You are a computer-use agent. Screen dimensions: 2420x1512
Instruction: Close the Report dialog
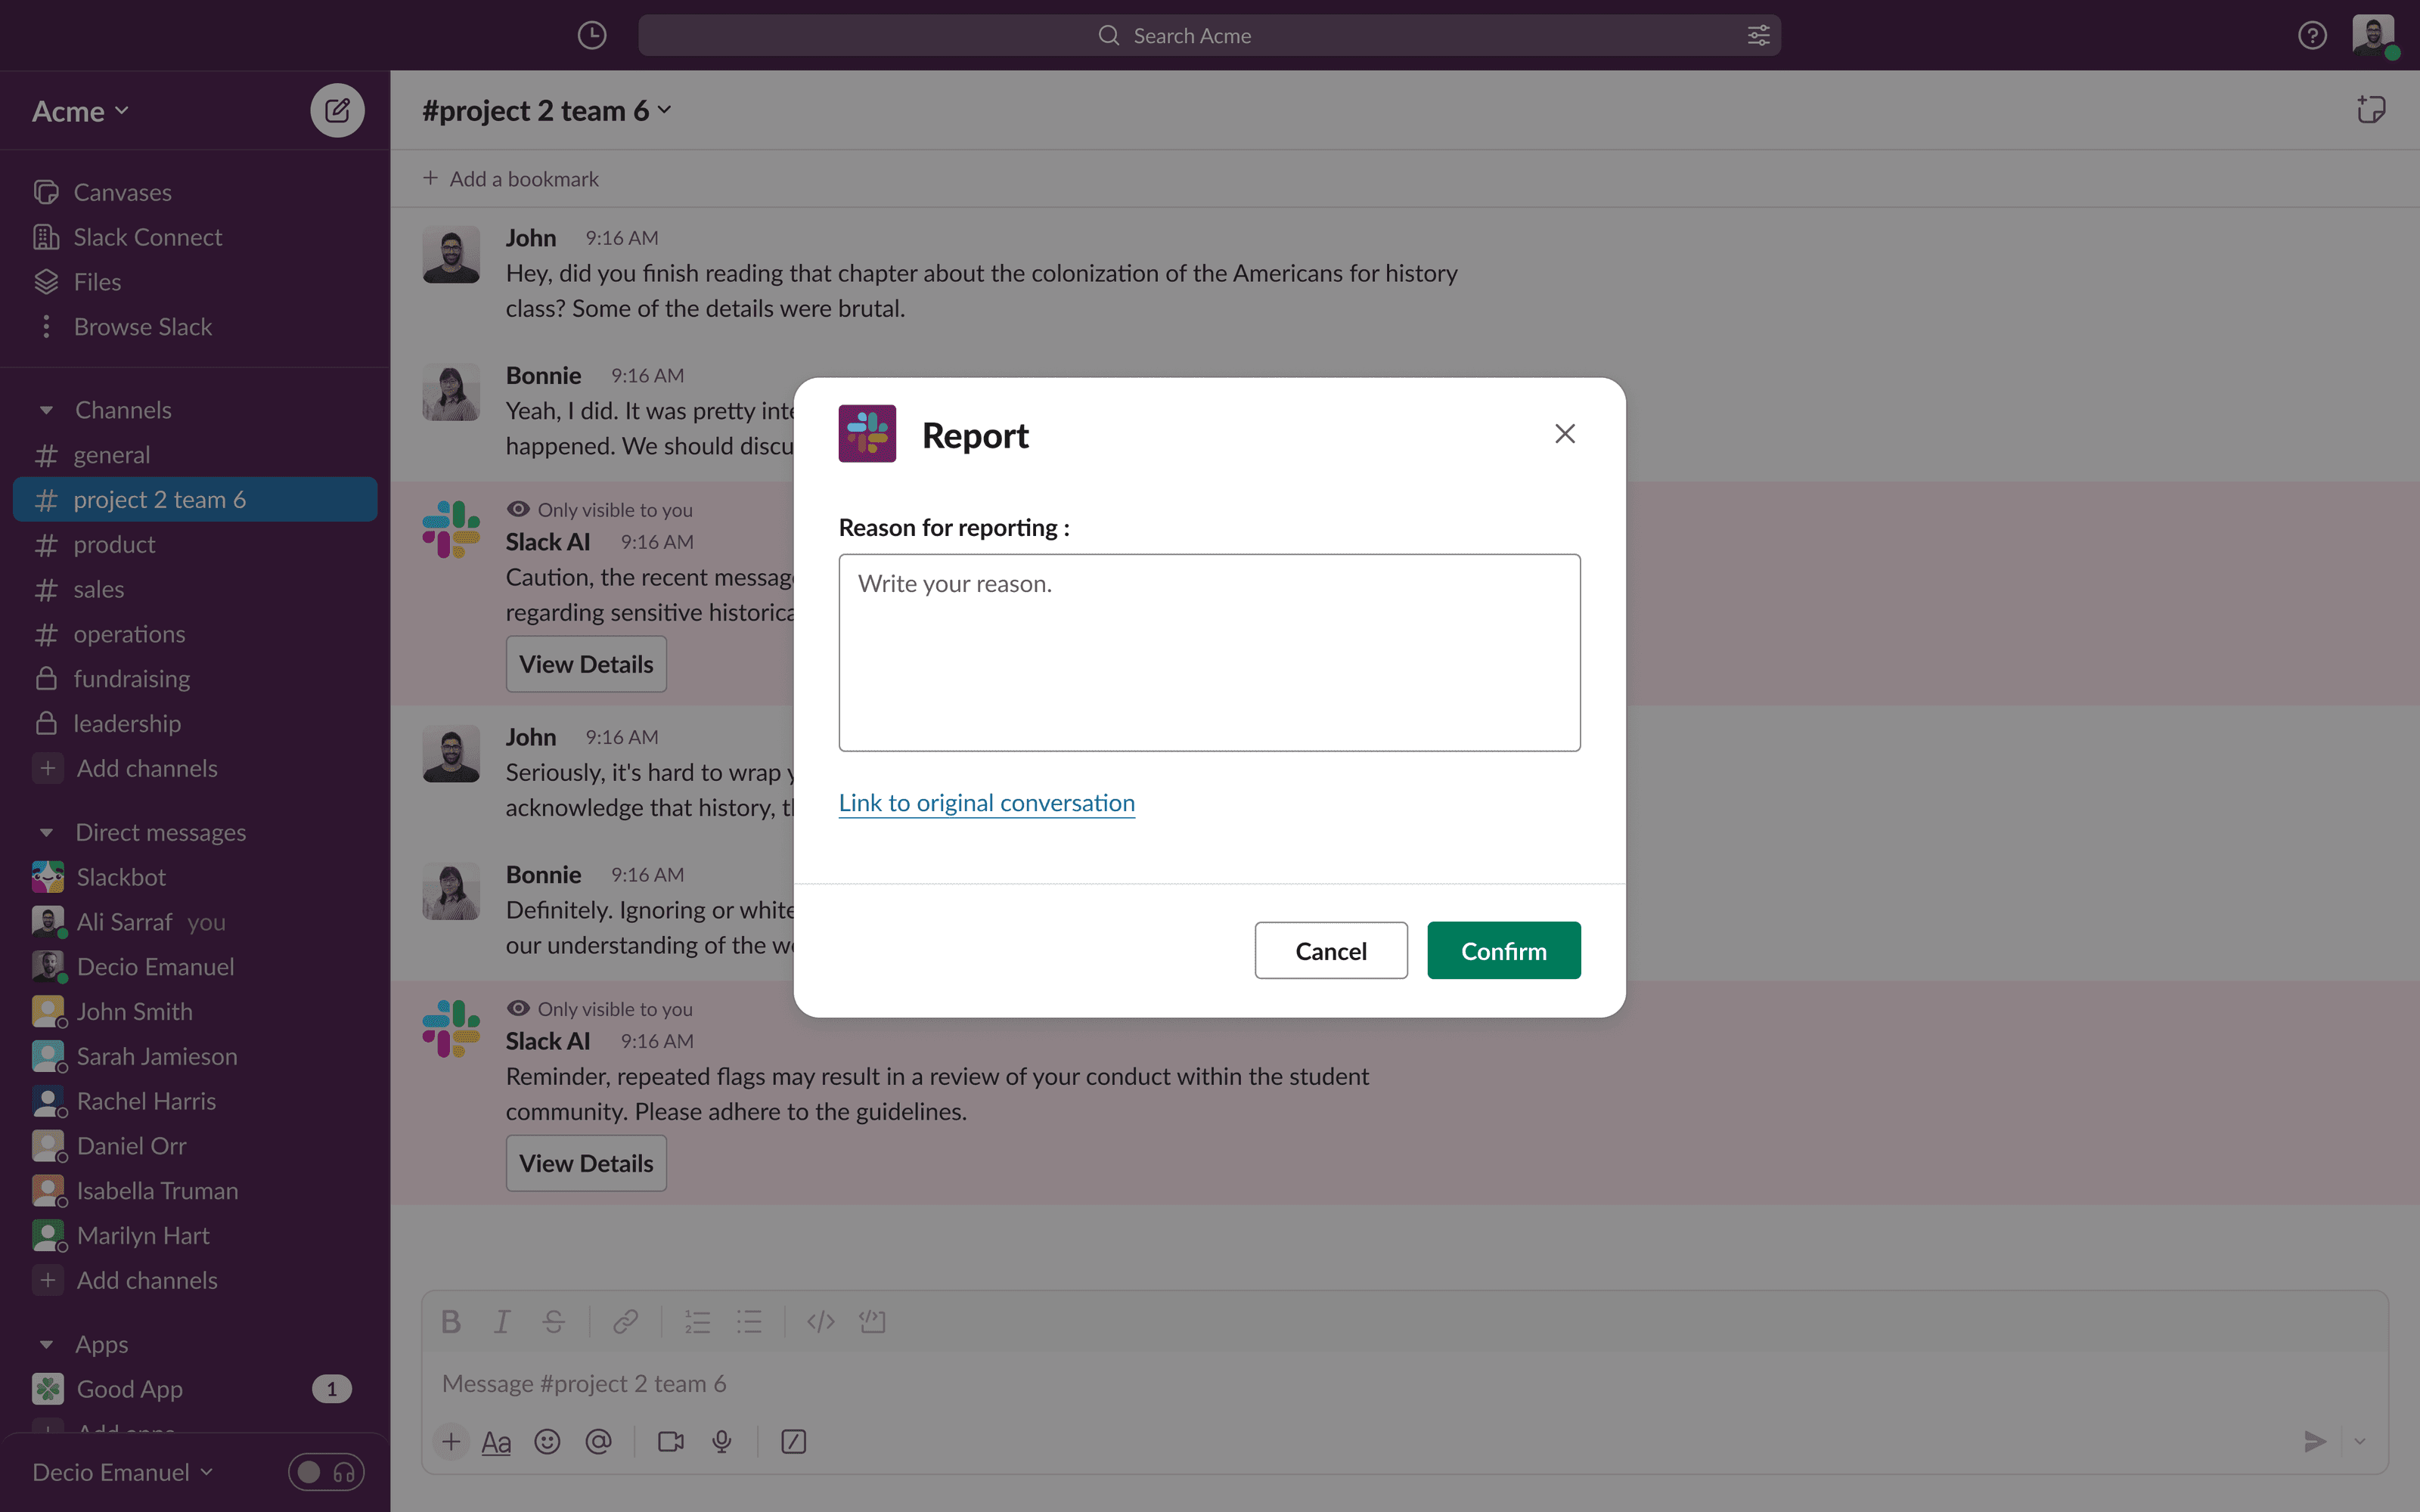point(1565,433)
